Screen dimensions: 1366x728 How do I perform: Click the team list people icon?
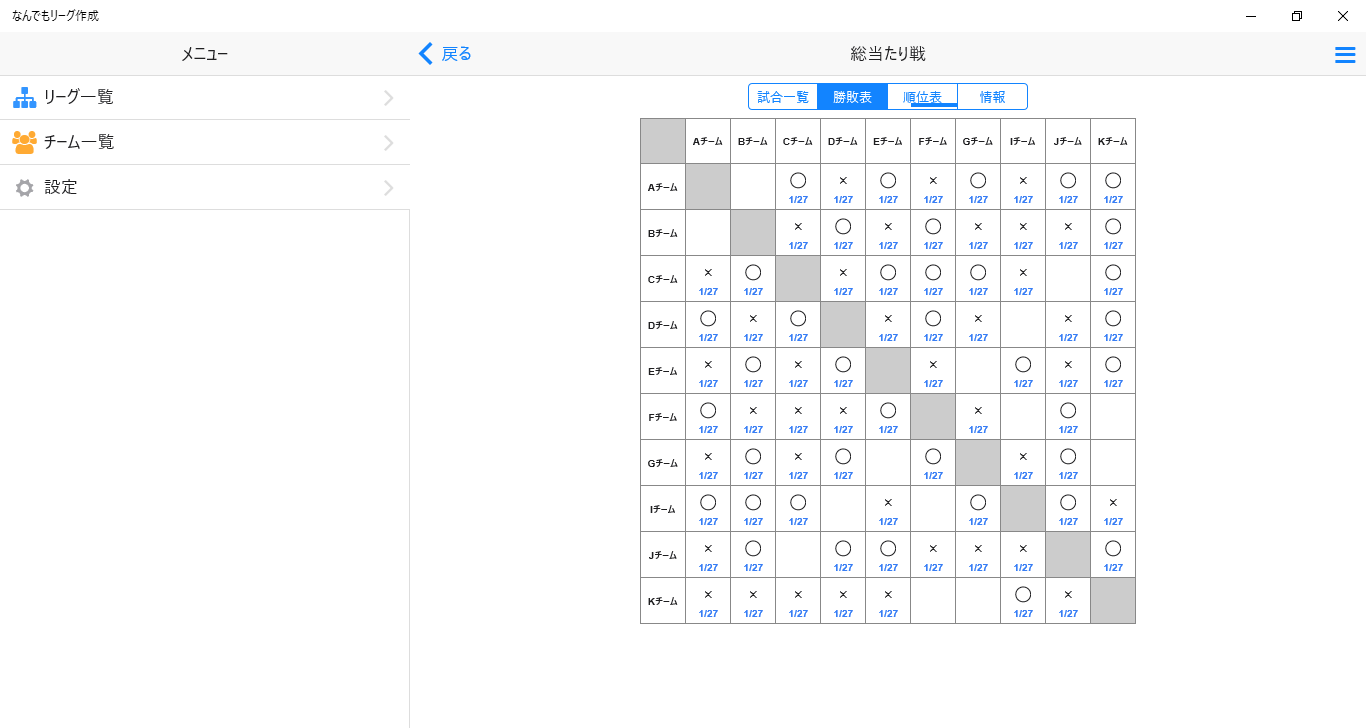pos(23,141)
